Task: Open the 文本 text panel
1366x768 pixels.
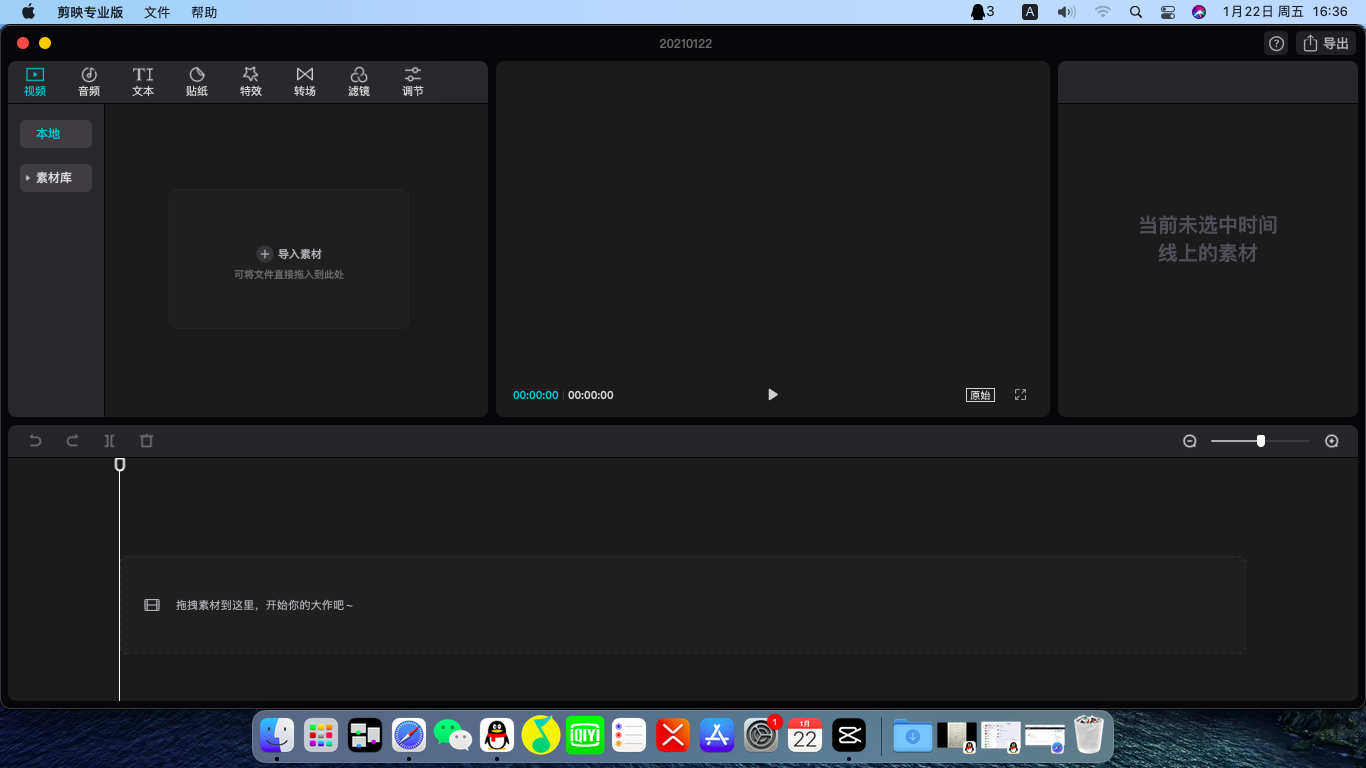Action: pyautogui.click(x=143, y=81)
